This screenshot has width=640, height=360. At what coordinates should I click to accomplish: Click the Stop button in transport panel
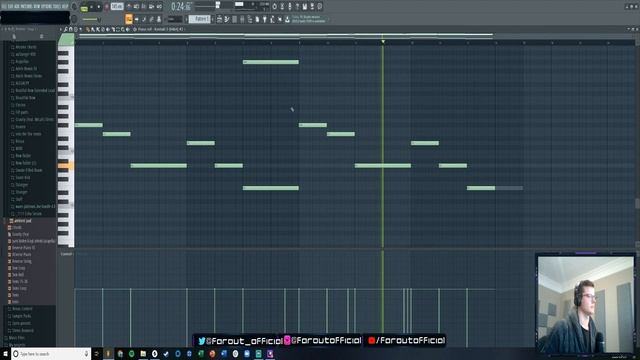(x=98, y=7)
